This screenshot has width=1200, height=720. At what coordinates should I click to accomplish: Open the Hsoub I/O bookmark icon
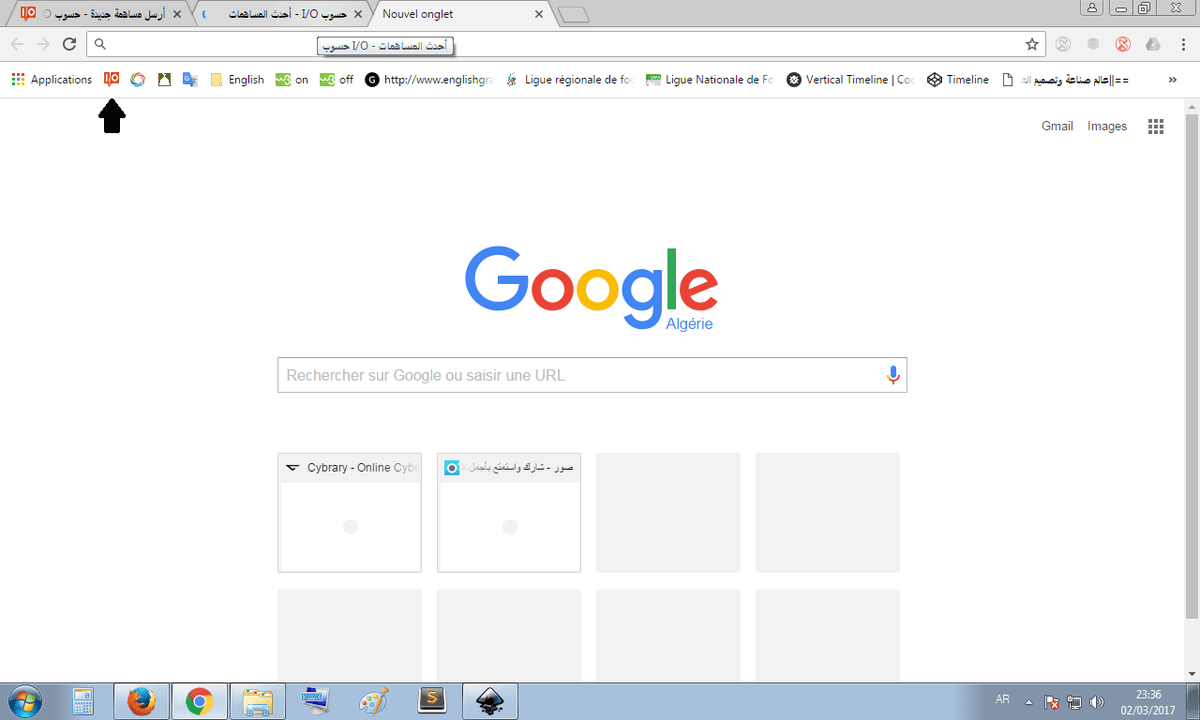coord(112,80)
